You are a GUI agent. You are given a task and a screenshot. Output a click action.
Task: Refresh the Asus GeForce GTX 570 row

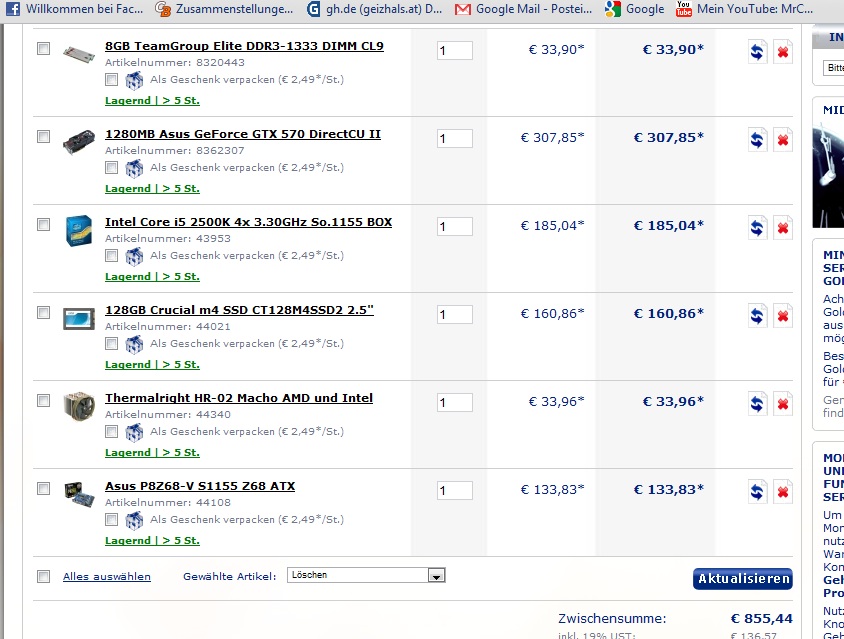[757, 140]
